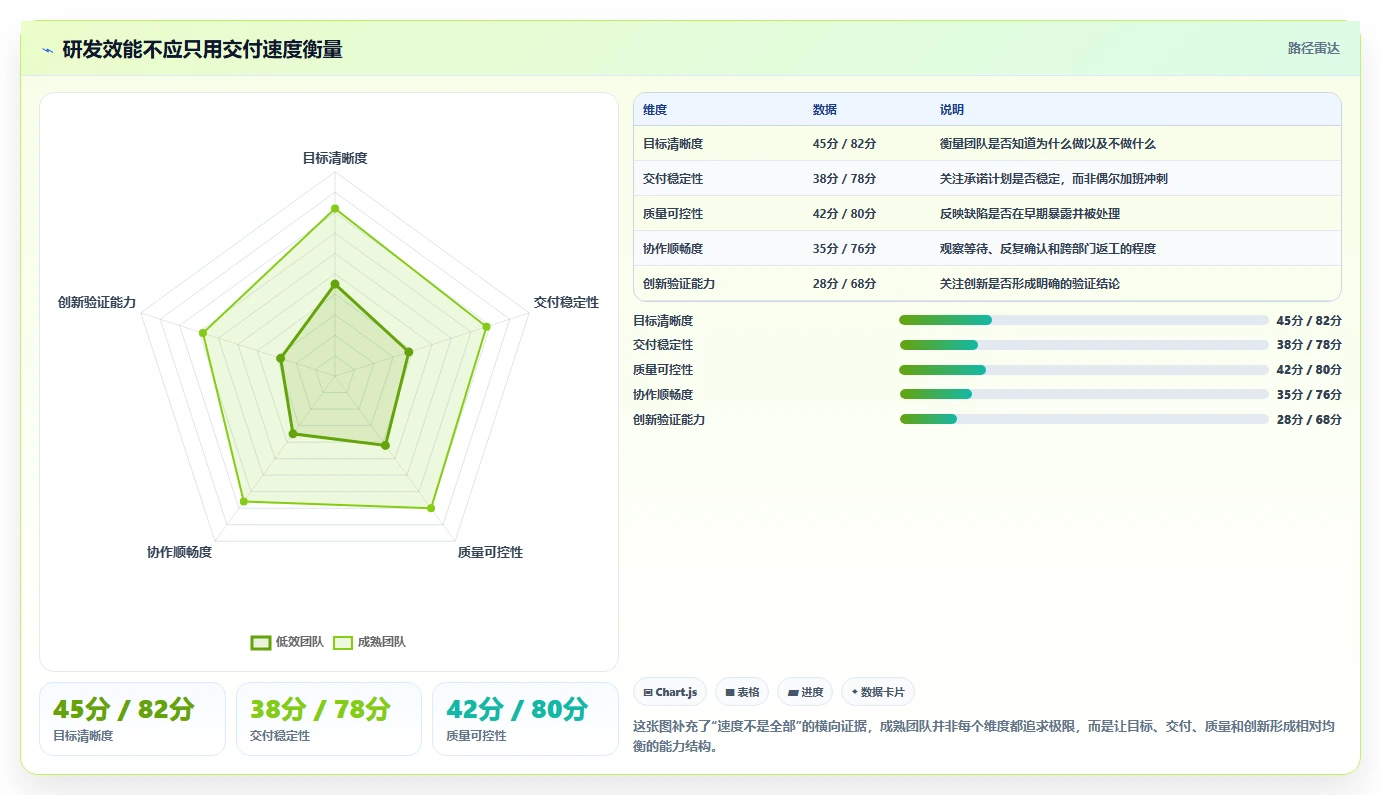
Task: Click the 创新验证能力 progress bar
Action: coord(1084,420)
